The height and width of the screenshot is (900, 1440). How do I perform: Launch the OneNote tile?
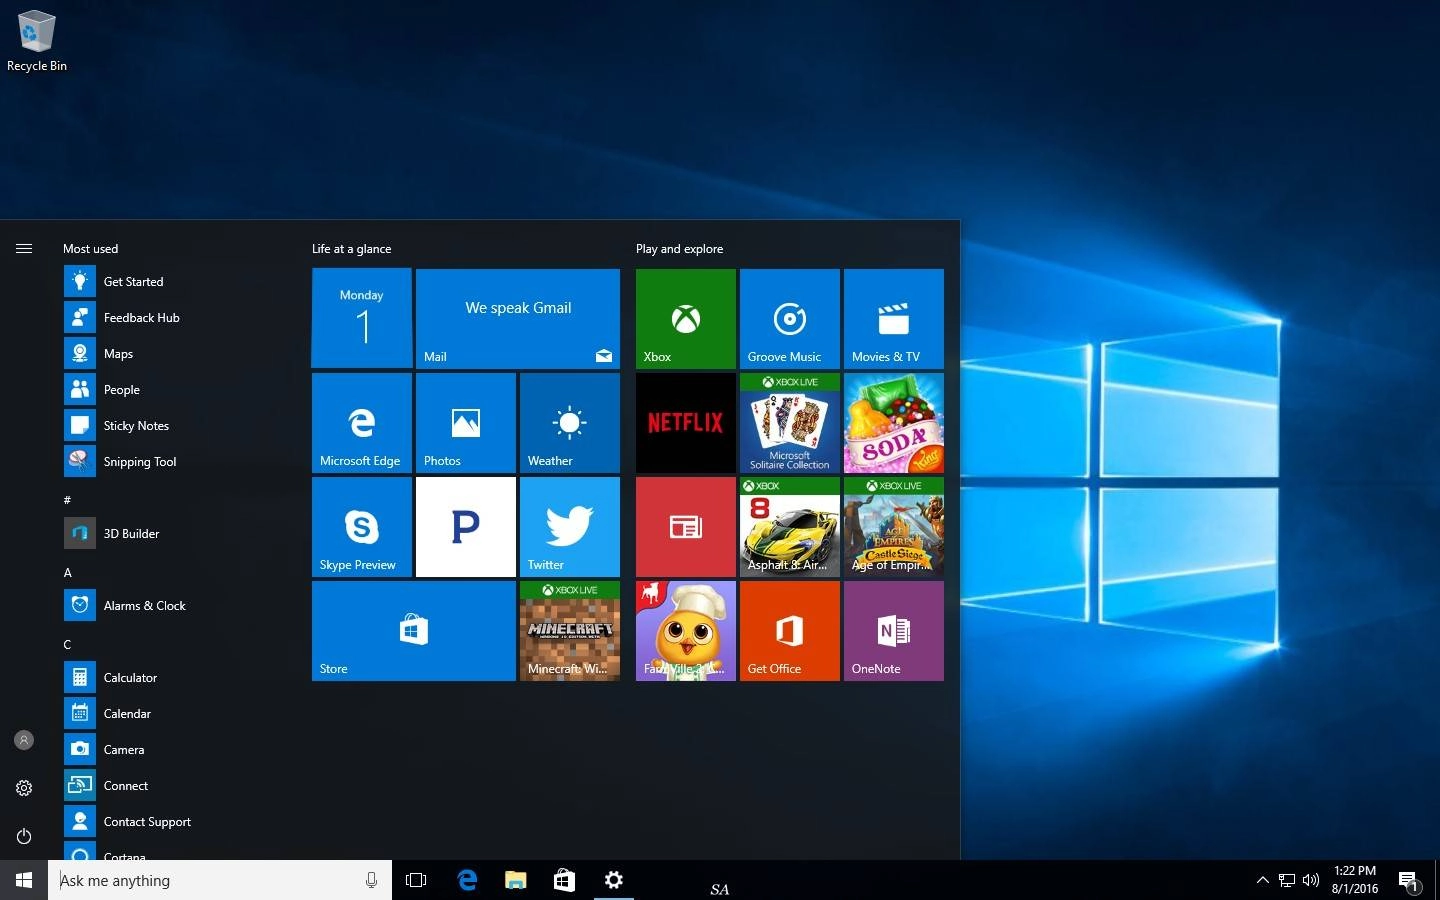point(894,630)
